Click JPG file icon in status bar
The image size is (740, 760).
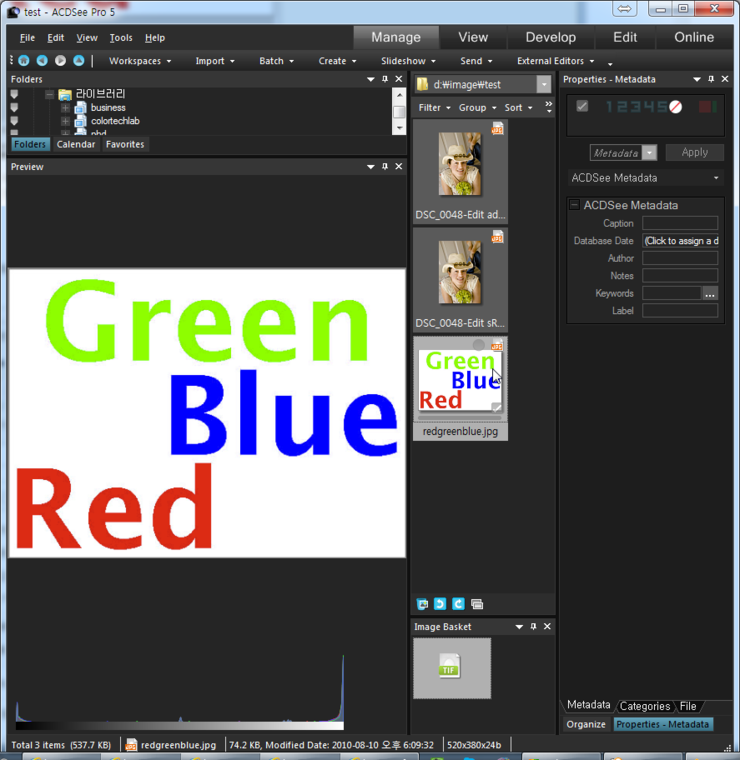131,744
